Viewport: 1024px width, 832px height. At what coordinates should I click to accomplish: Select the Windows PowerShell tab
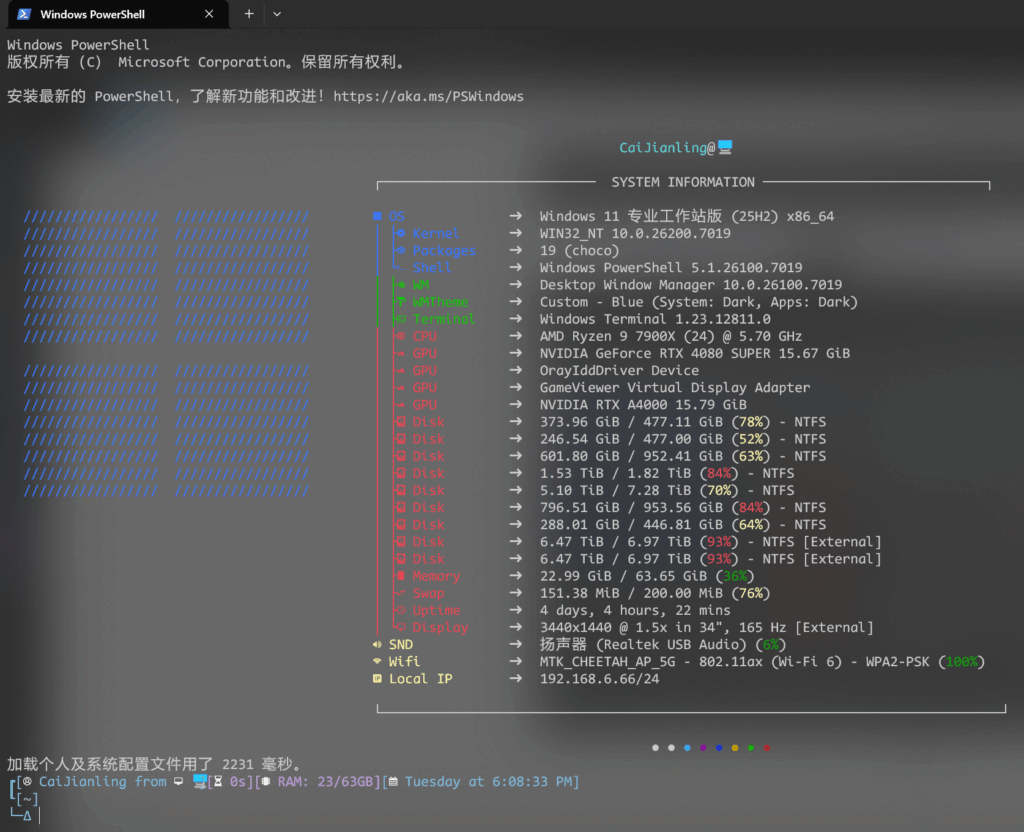coord(110,15)
